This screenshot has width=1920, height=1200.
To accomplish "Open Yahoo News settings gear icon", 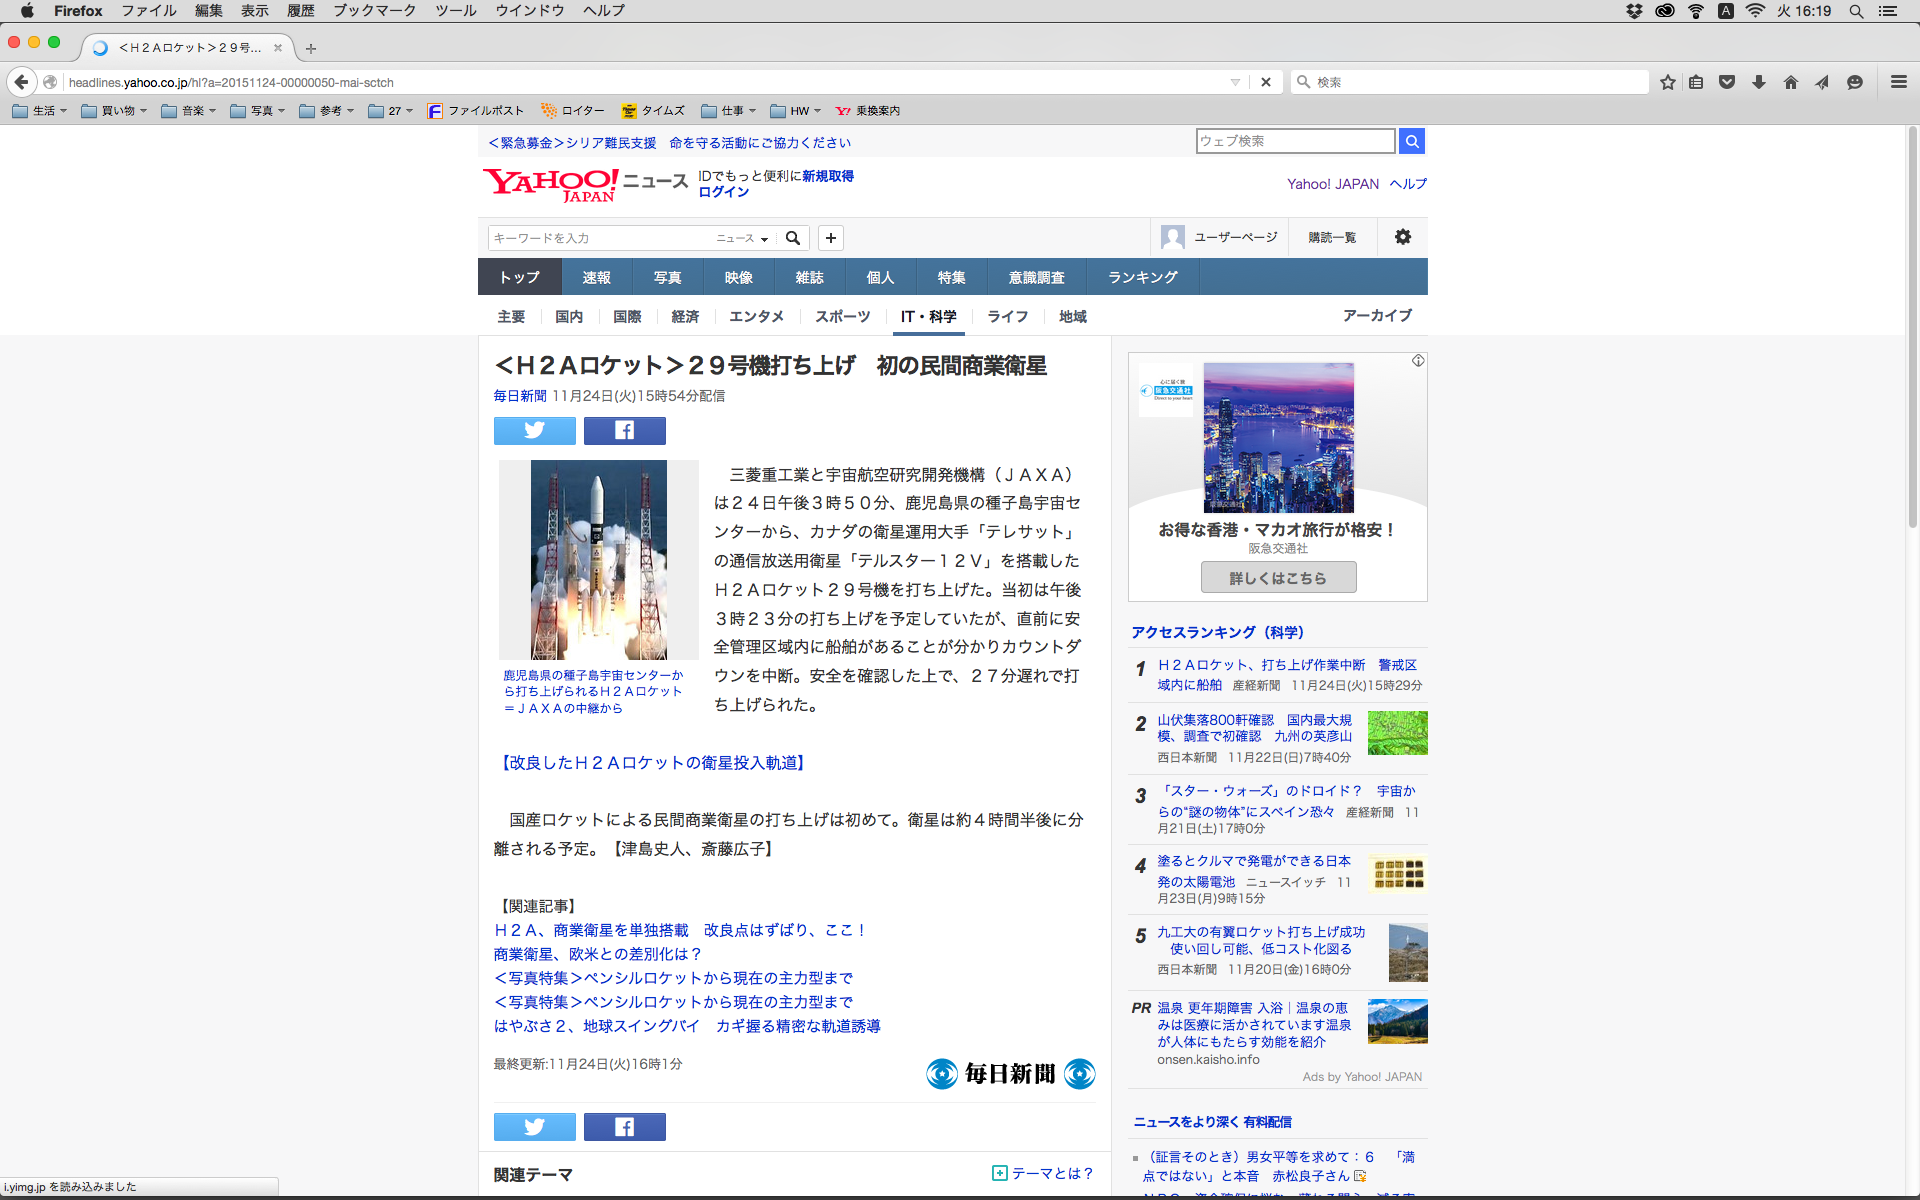I will click(1402, 237).
